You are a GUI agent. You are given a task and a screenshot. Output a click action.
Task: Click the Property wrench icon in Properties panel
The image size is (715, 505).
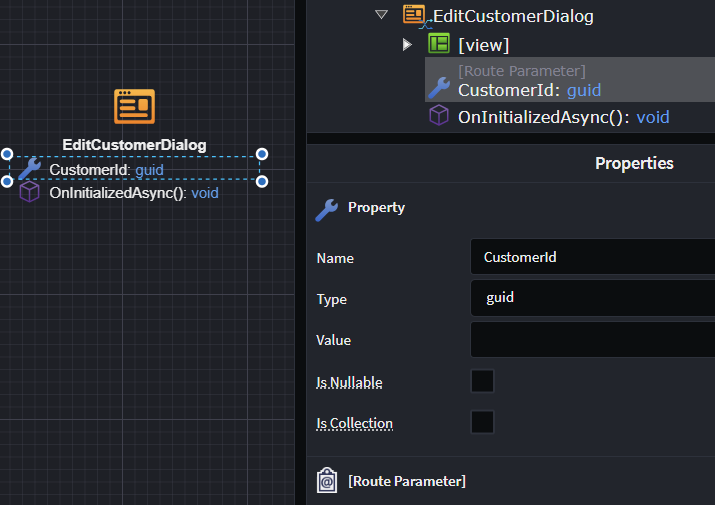point(326,208)
